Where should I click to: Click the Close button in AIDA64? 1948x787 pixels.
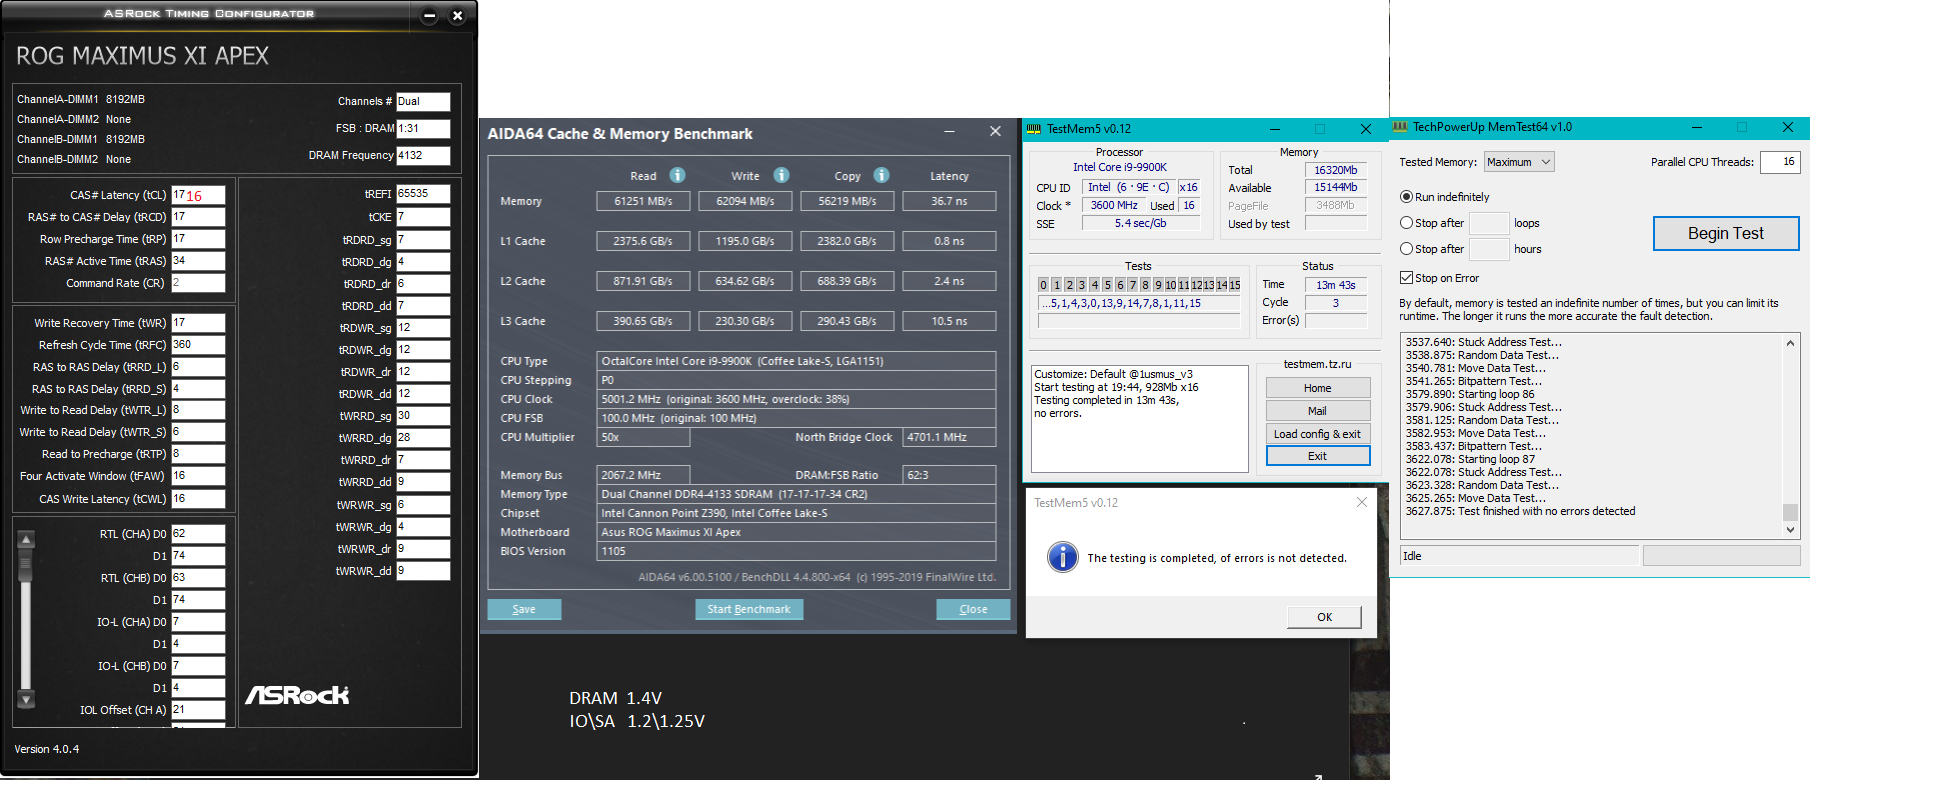(973, 609)
